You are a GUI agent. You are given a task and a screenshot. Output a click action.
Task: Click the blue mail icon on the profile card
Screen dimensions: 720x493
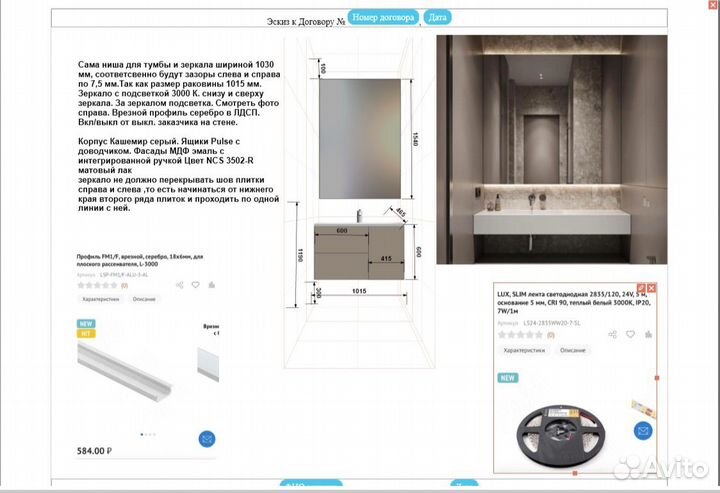pyautogui.click(x=207, y=439)
